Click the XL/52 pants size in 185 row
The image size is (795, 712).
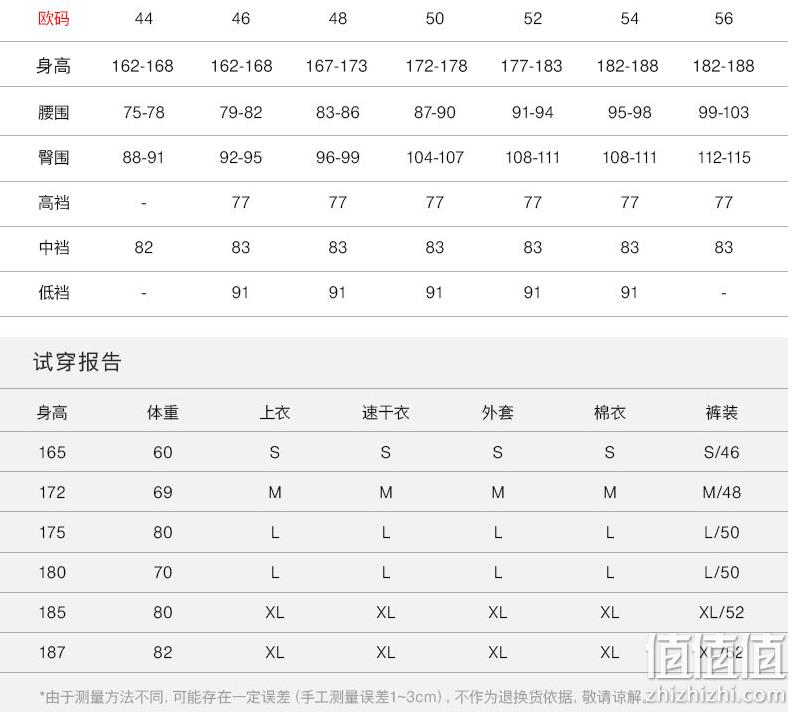721,613
